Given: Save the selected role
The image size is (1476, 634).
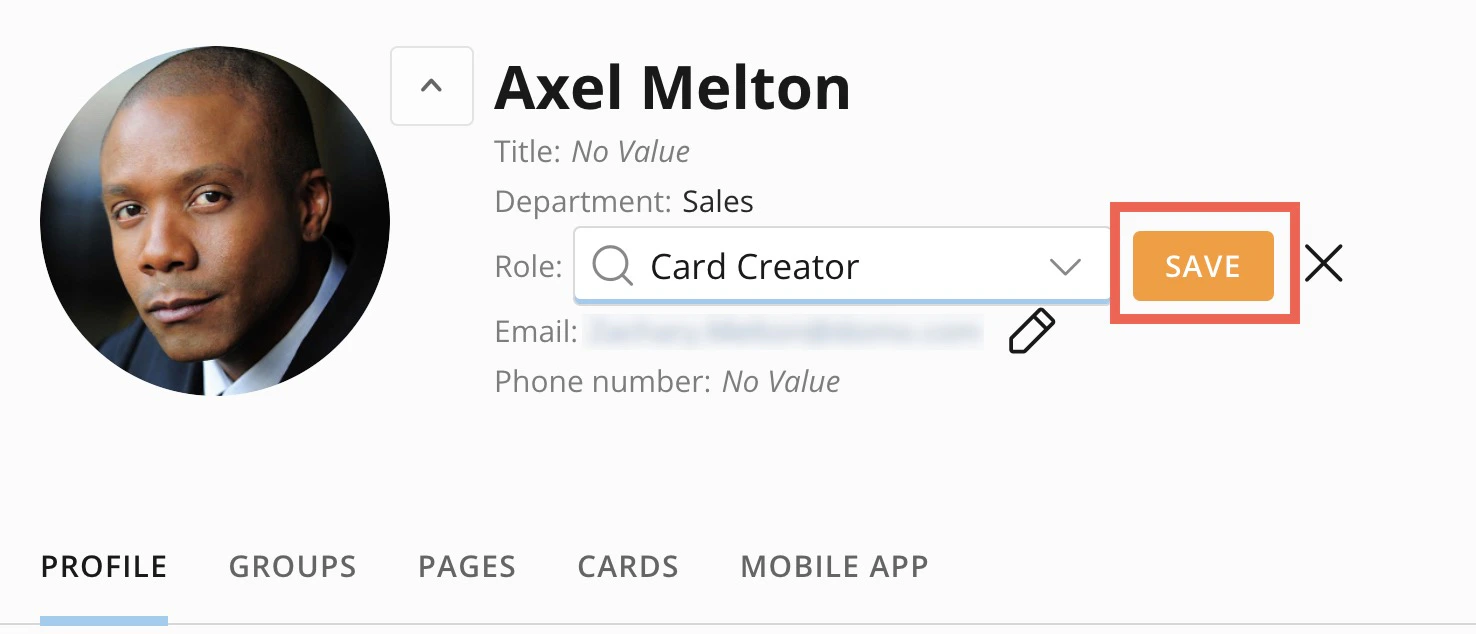Looking at the screenshot, I should (x=1203, y=266).
